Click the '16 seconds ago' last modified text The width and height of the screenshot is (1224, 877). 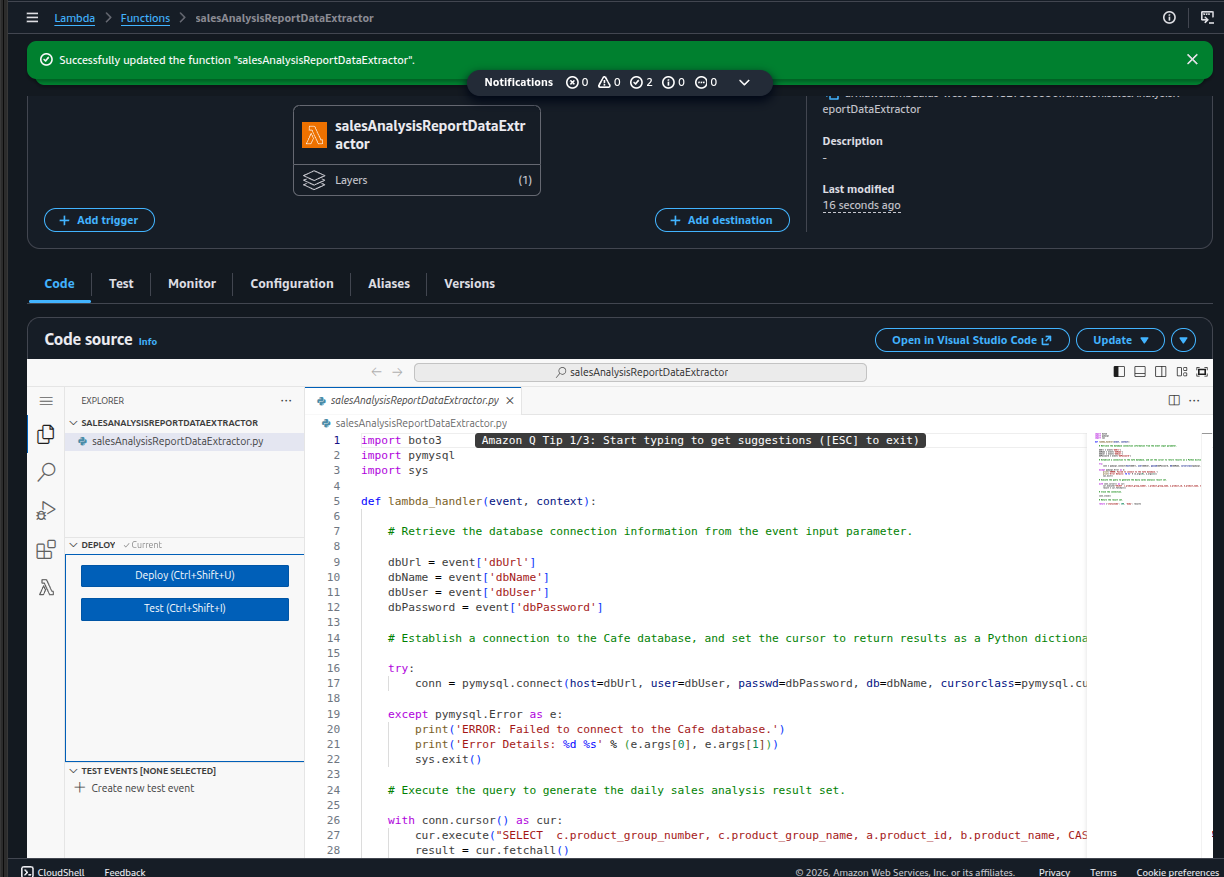(x=861, y=205)
